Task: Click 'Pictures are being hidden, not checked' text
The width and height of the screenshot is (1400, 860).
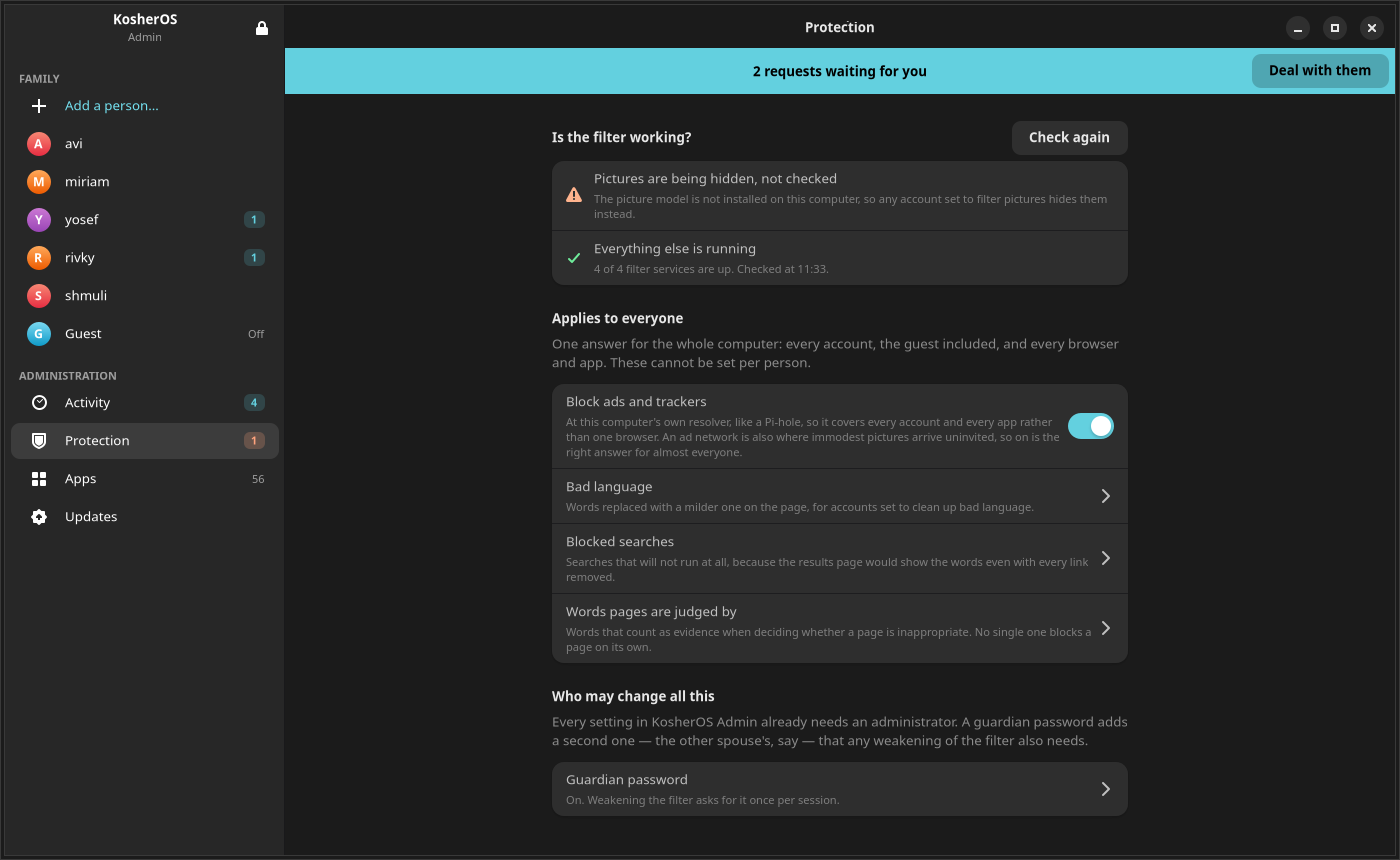Action: pos(715,179)
